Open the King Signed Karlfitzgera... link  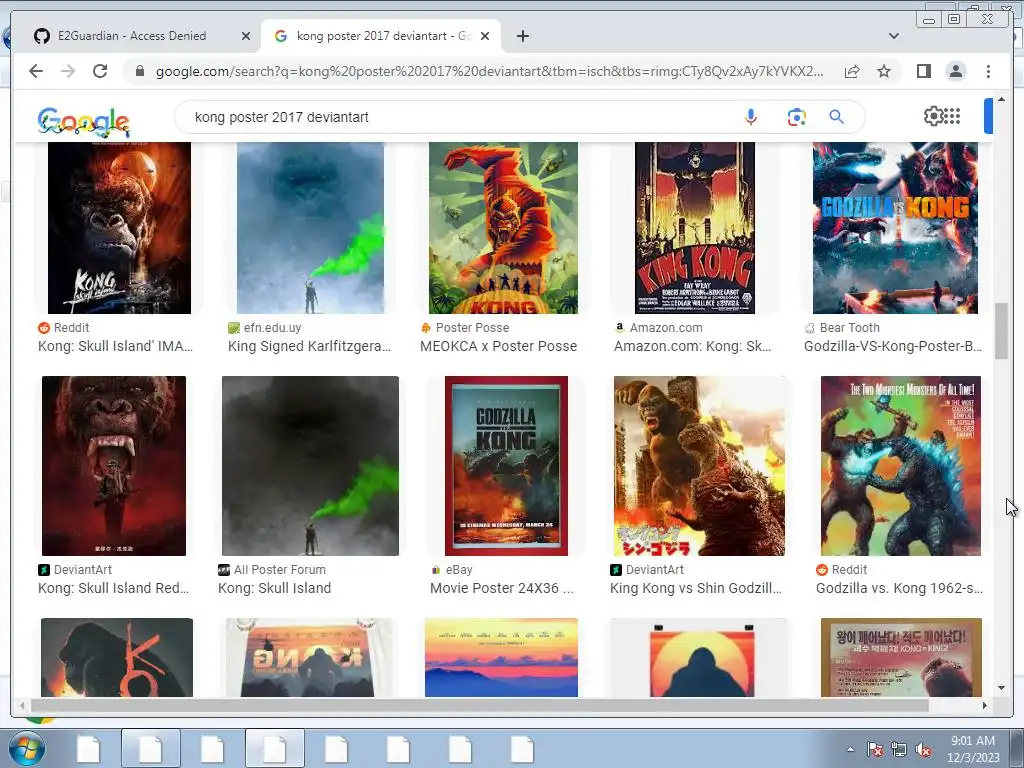[x=310, y=346]
